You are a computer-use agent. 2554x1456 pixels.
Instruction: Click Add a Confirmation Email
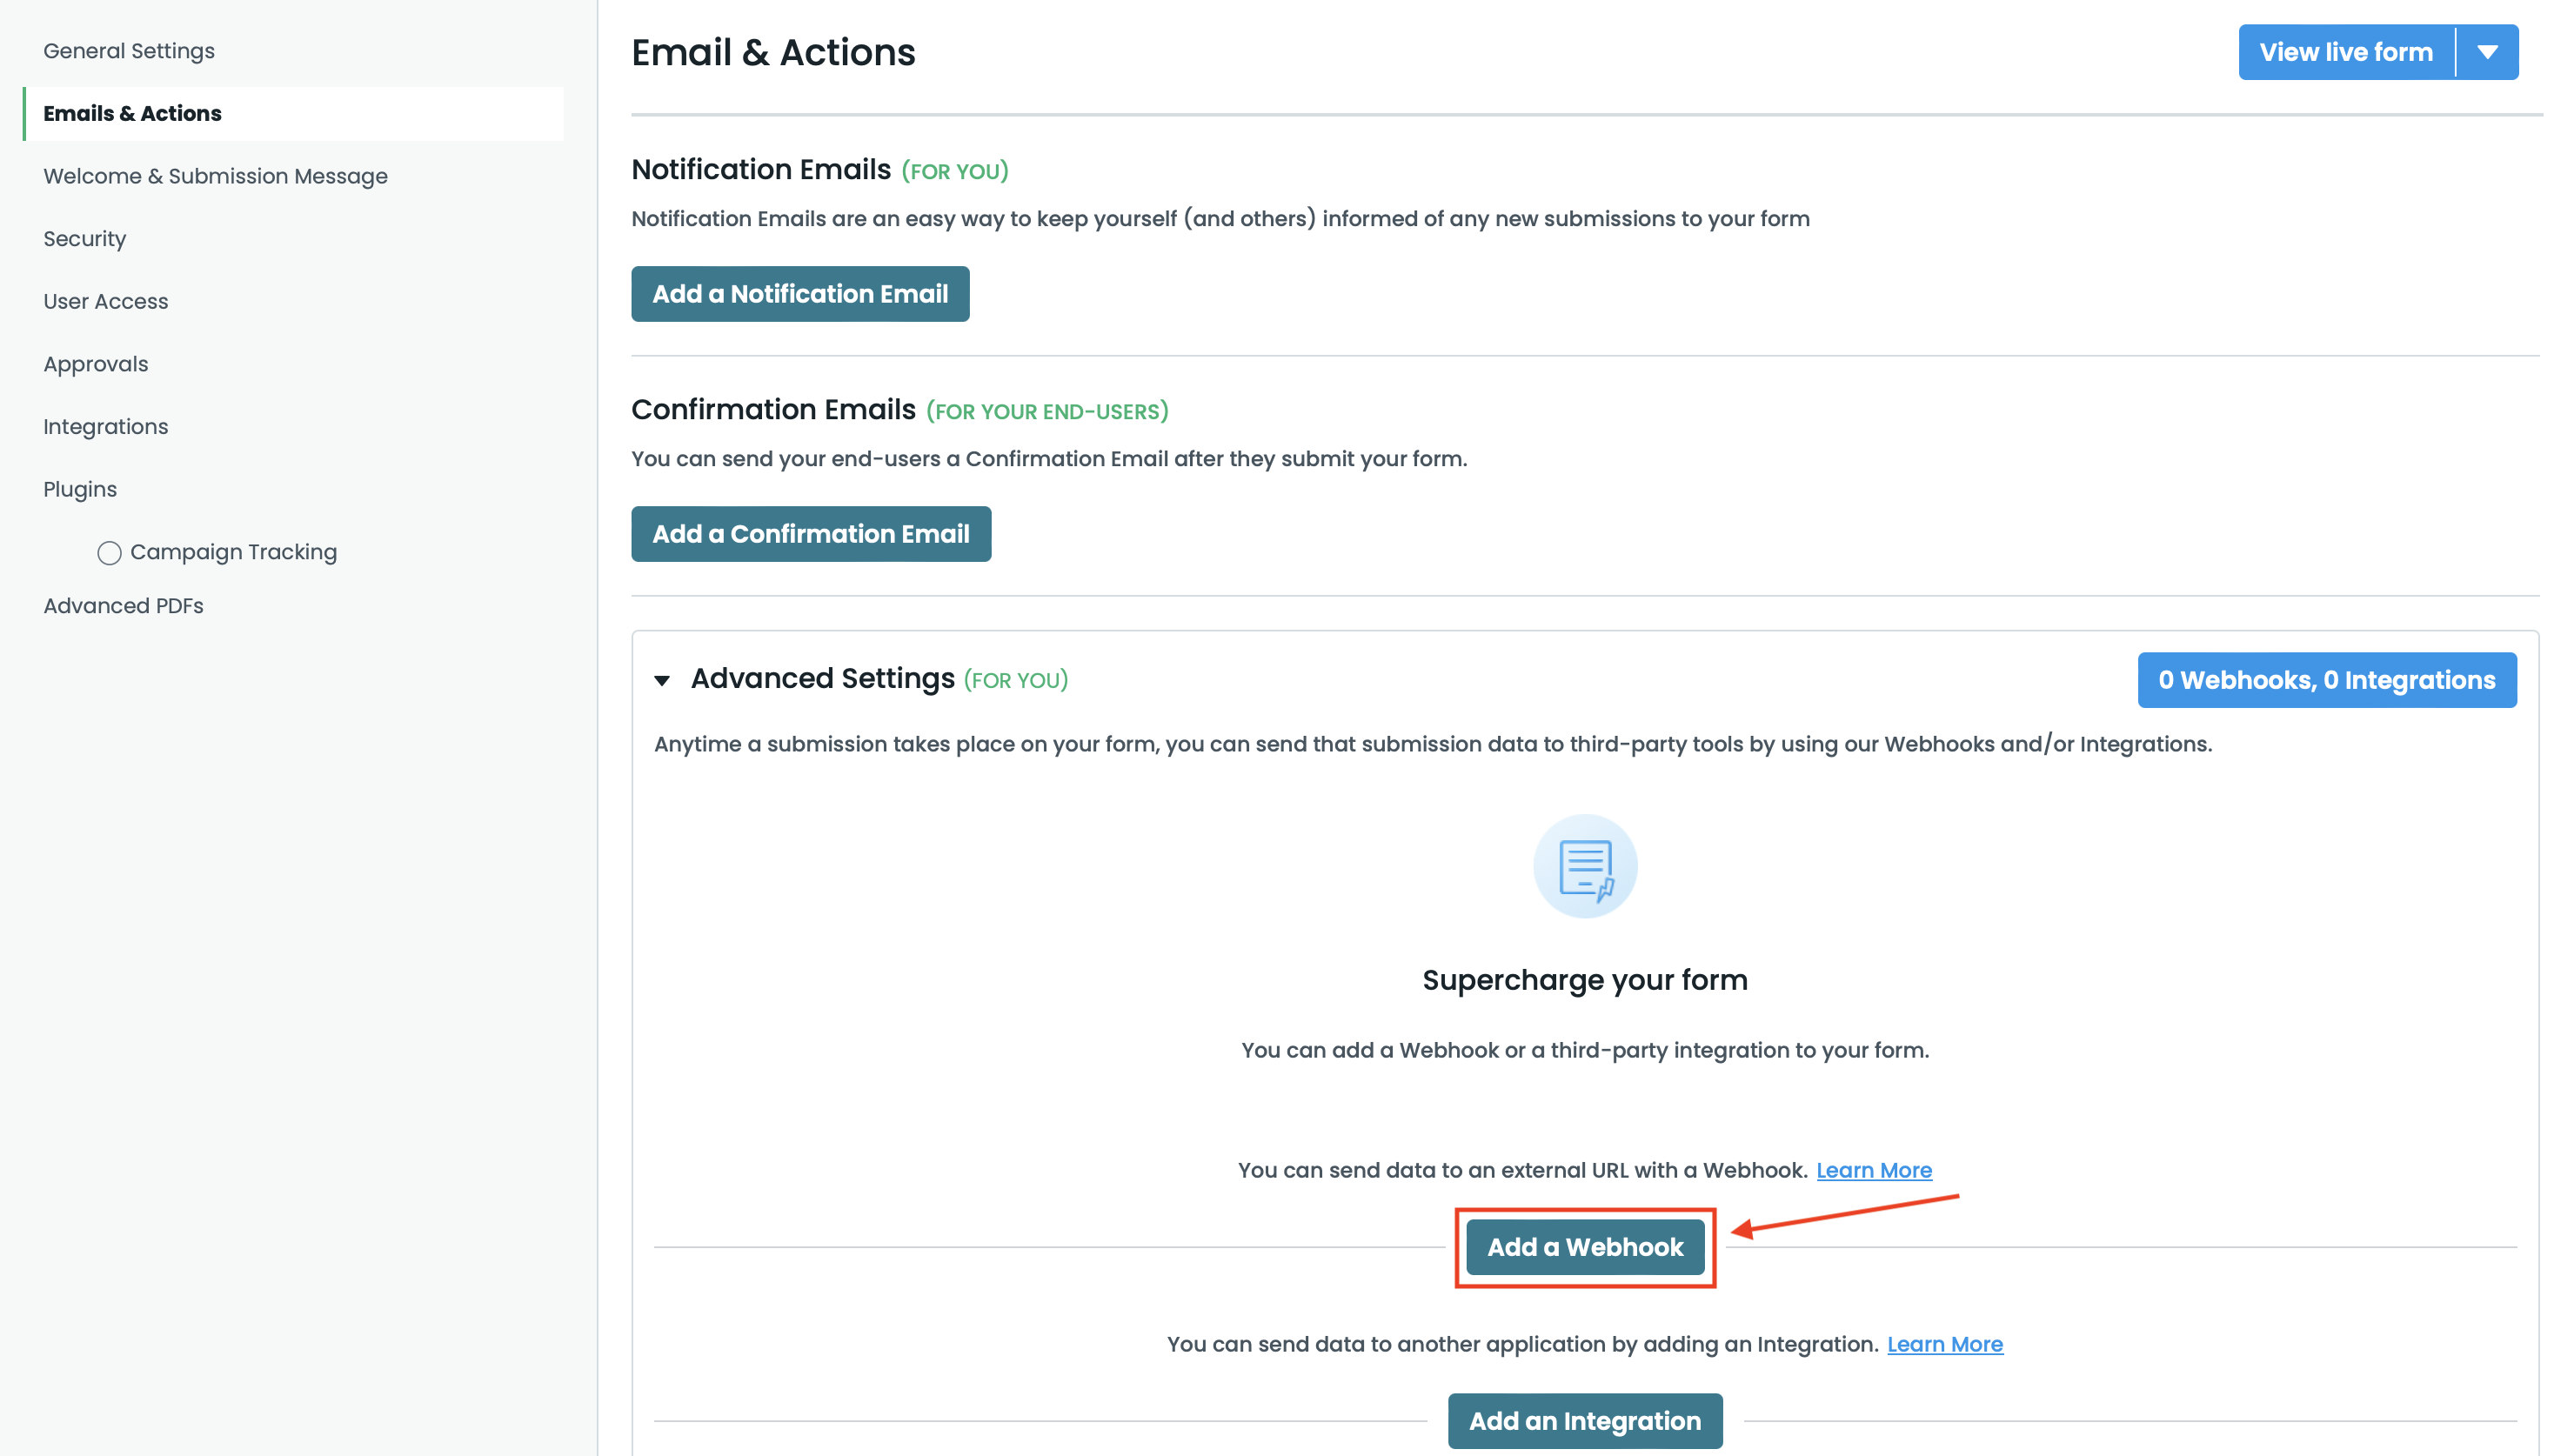810,534
